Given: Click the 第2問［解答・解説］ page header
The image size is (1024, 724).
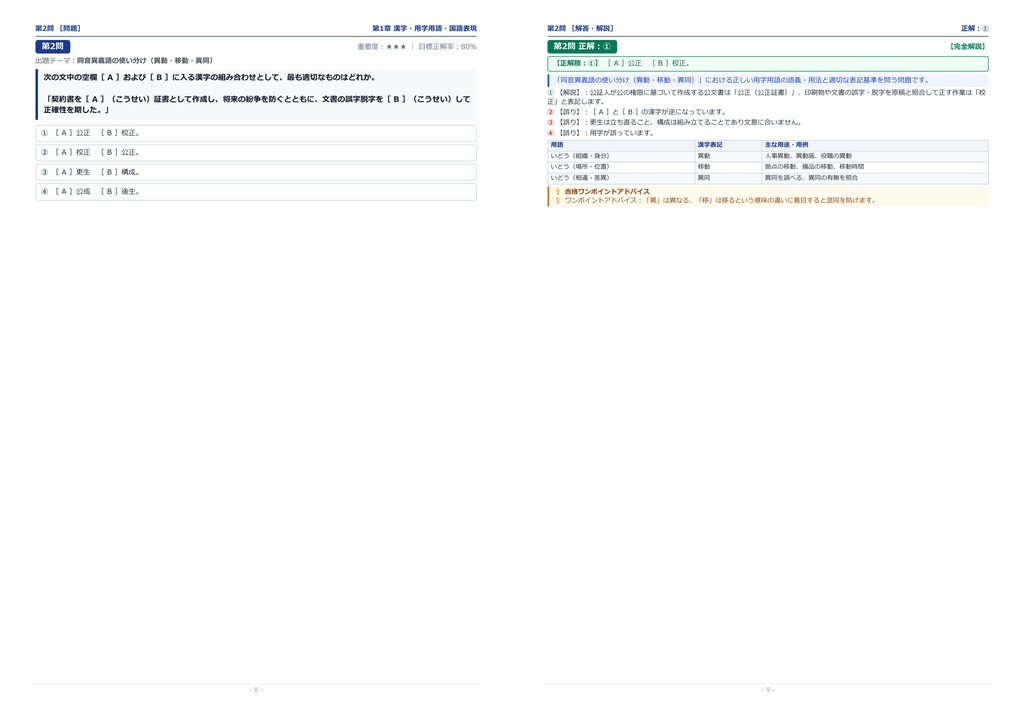Looking at the screenshot, I should tap(581, 29).
